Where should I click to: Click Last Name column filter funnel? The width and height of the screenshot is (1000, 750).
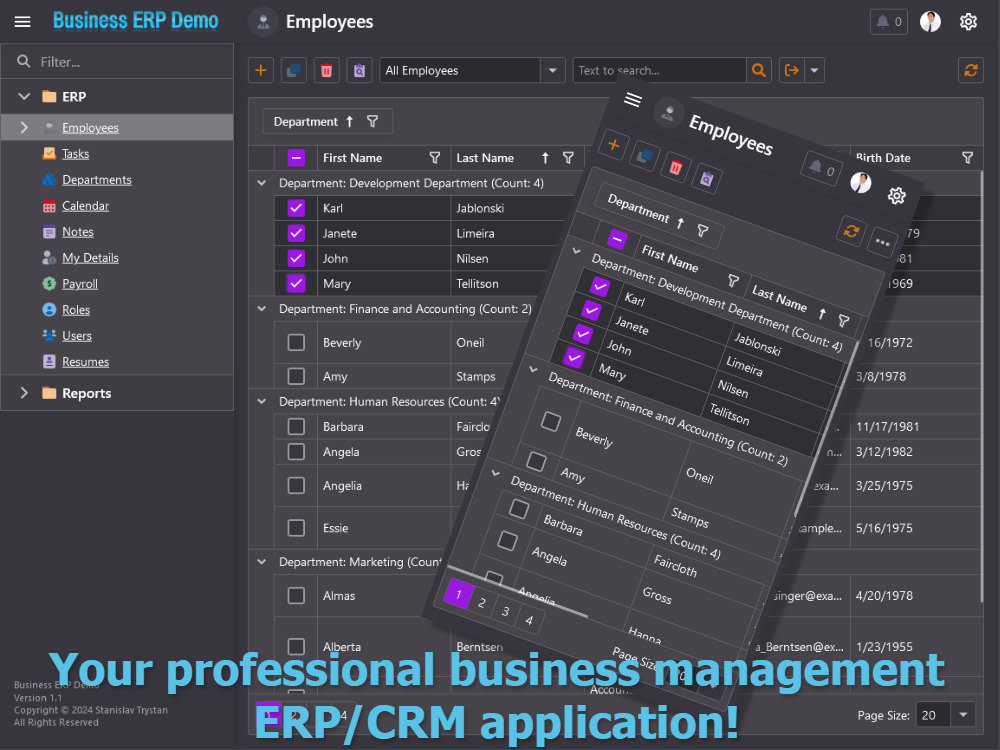pyautogui.click(x=568, y=158)
